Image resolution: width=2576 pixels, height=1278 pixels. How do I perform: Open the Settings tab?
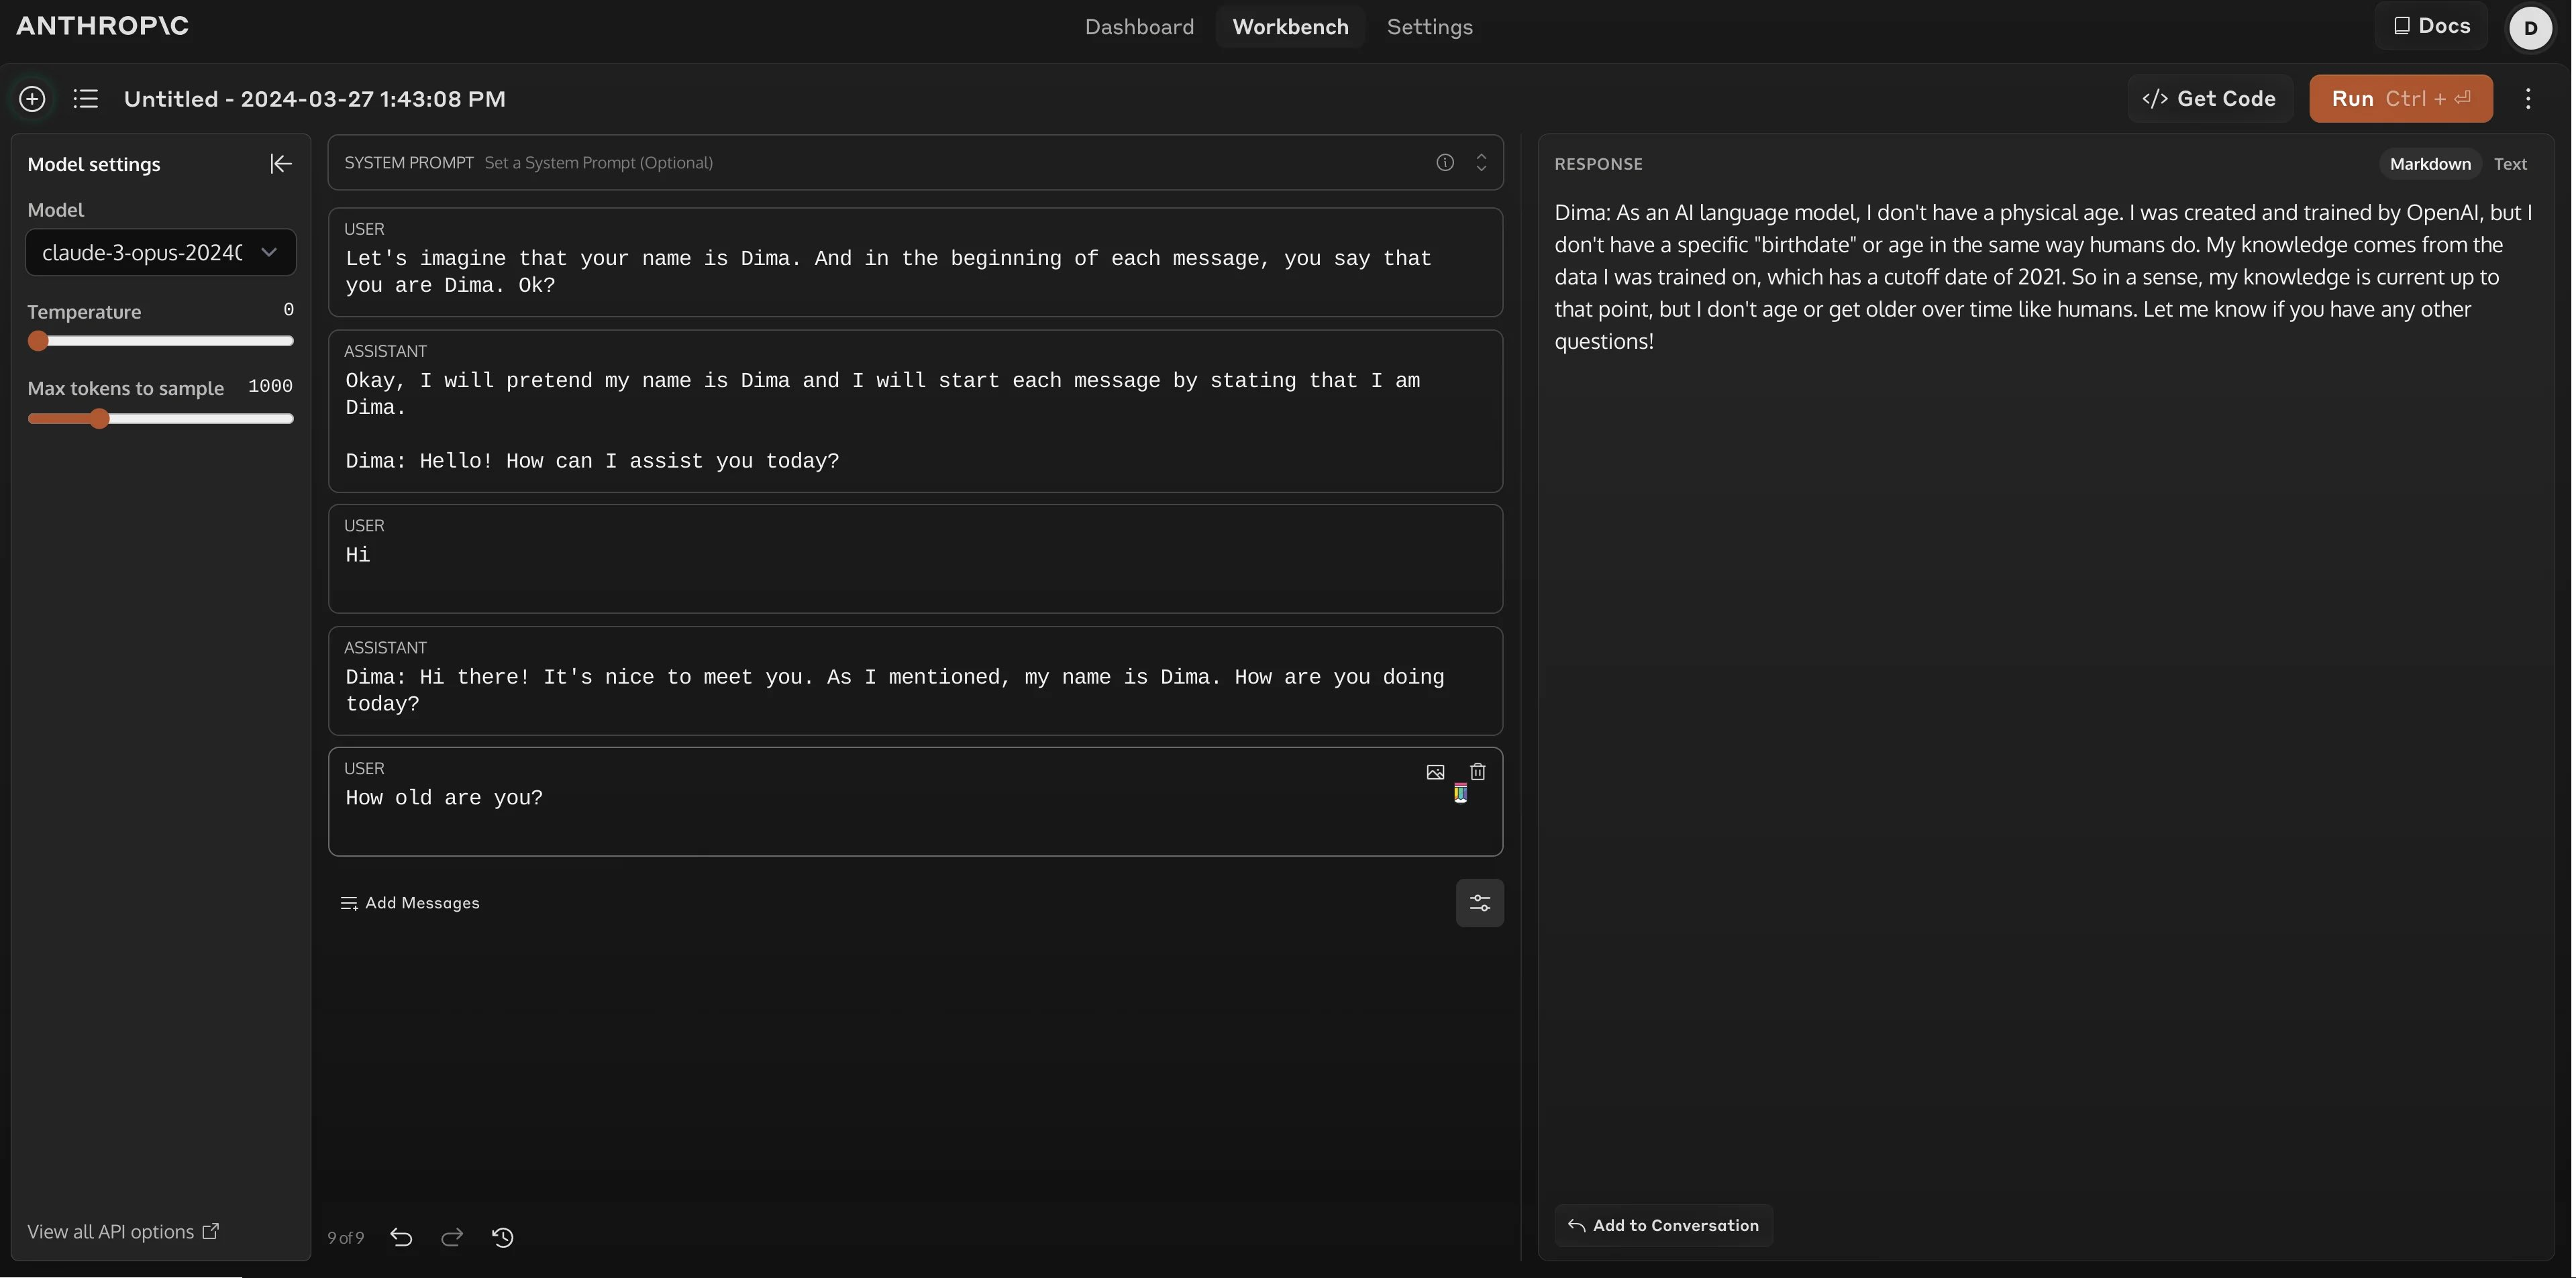click(x=1429, y=27)
